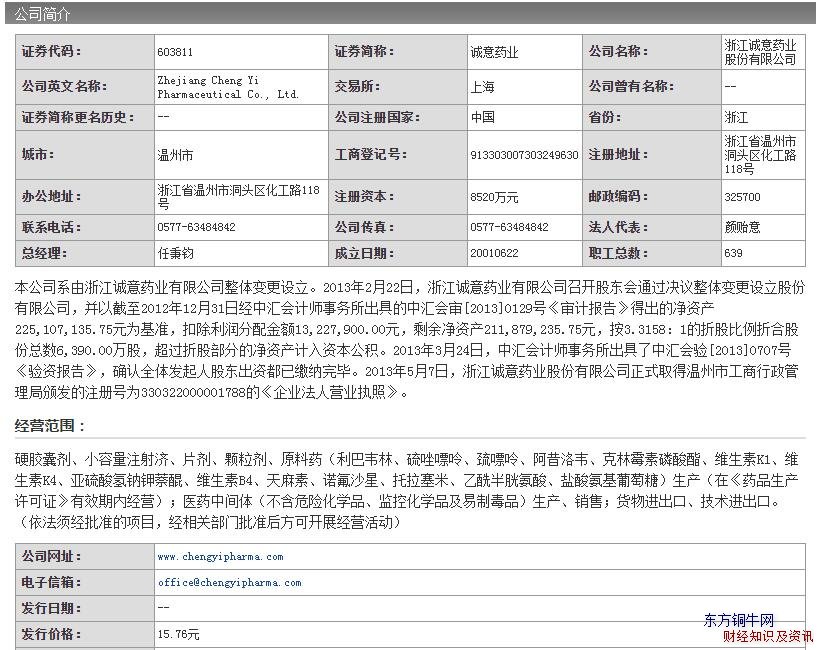Viewport: 819px width, 650px height.
Task: Select the province value 浙江
Action: (736, 118)
